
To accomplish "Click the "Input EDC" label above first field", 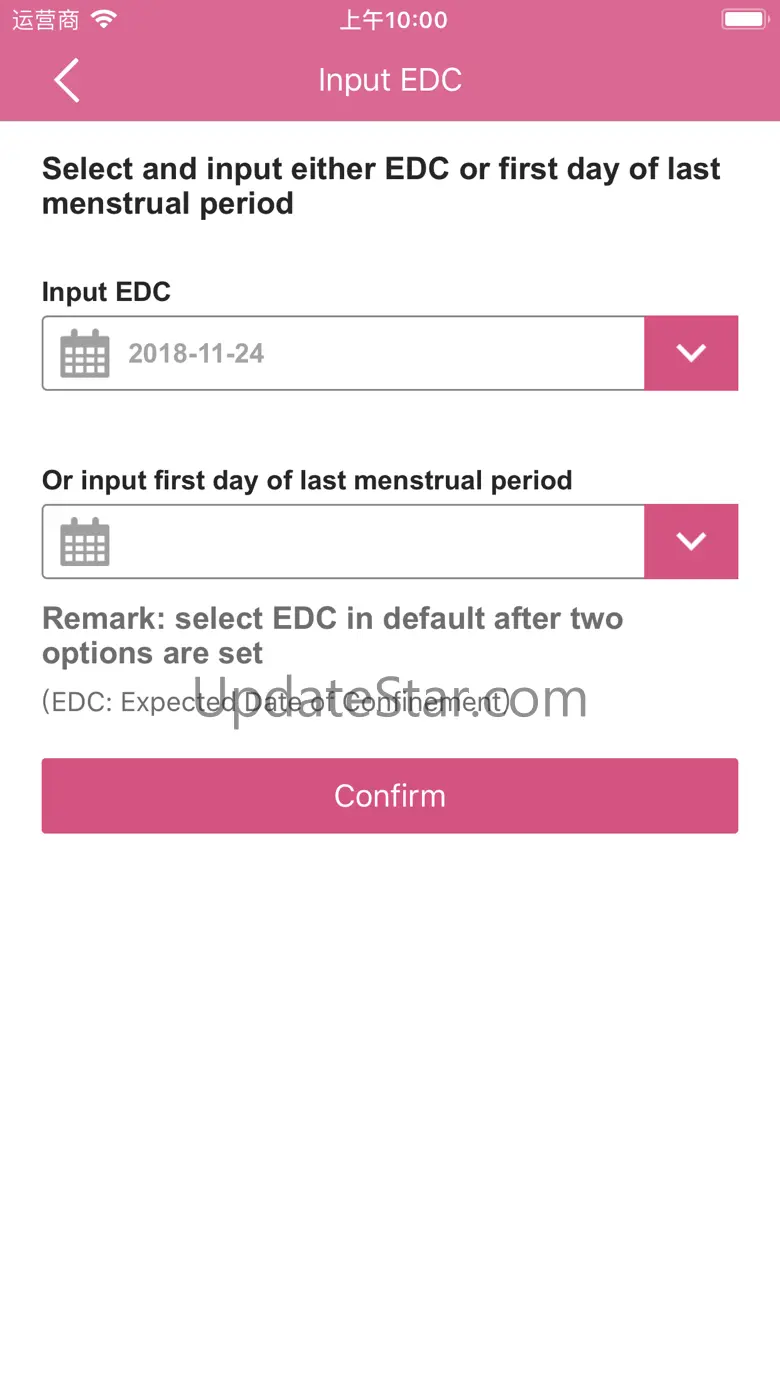I will pyautogui.click(x=106, y=292).
